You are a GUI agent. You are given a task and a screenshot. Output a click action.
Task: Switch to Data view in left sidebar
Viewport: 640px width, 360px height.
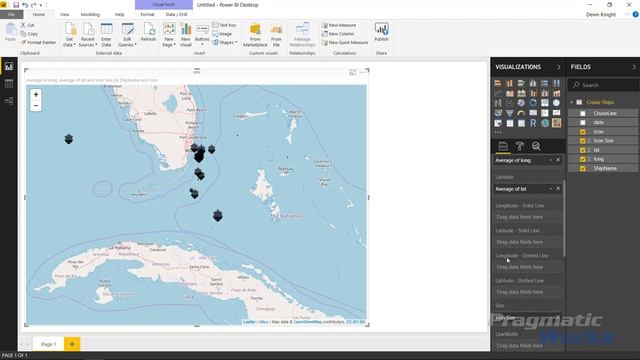[9, 84]
